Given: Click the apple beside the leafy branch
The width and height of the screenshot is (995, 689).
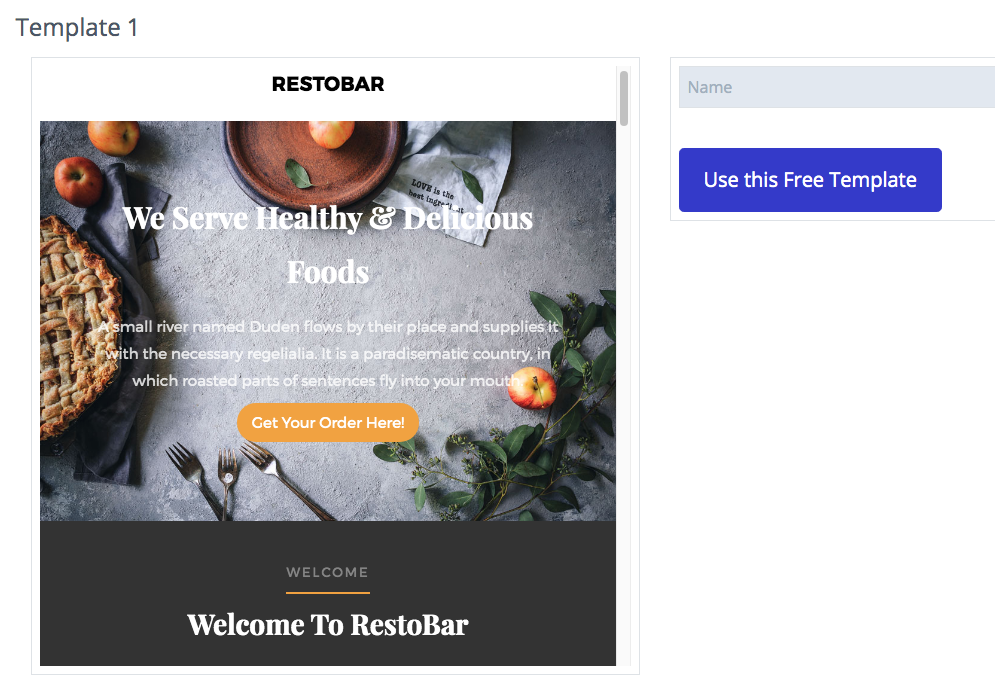Looking at the screenshot, I should (532, 388).
